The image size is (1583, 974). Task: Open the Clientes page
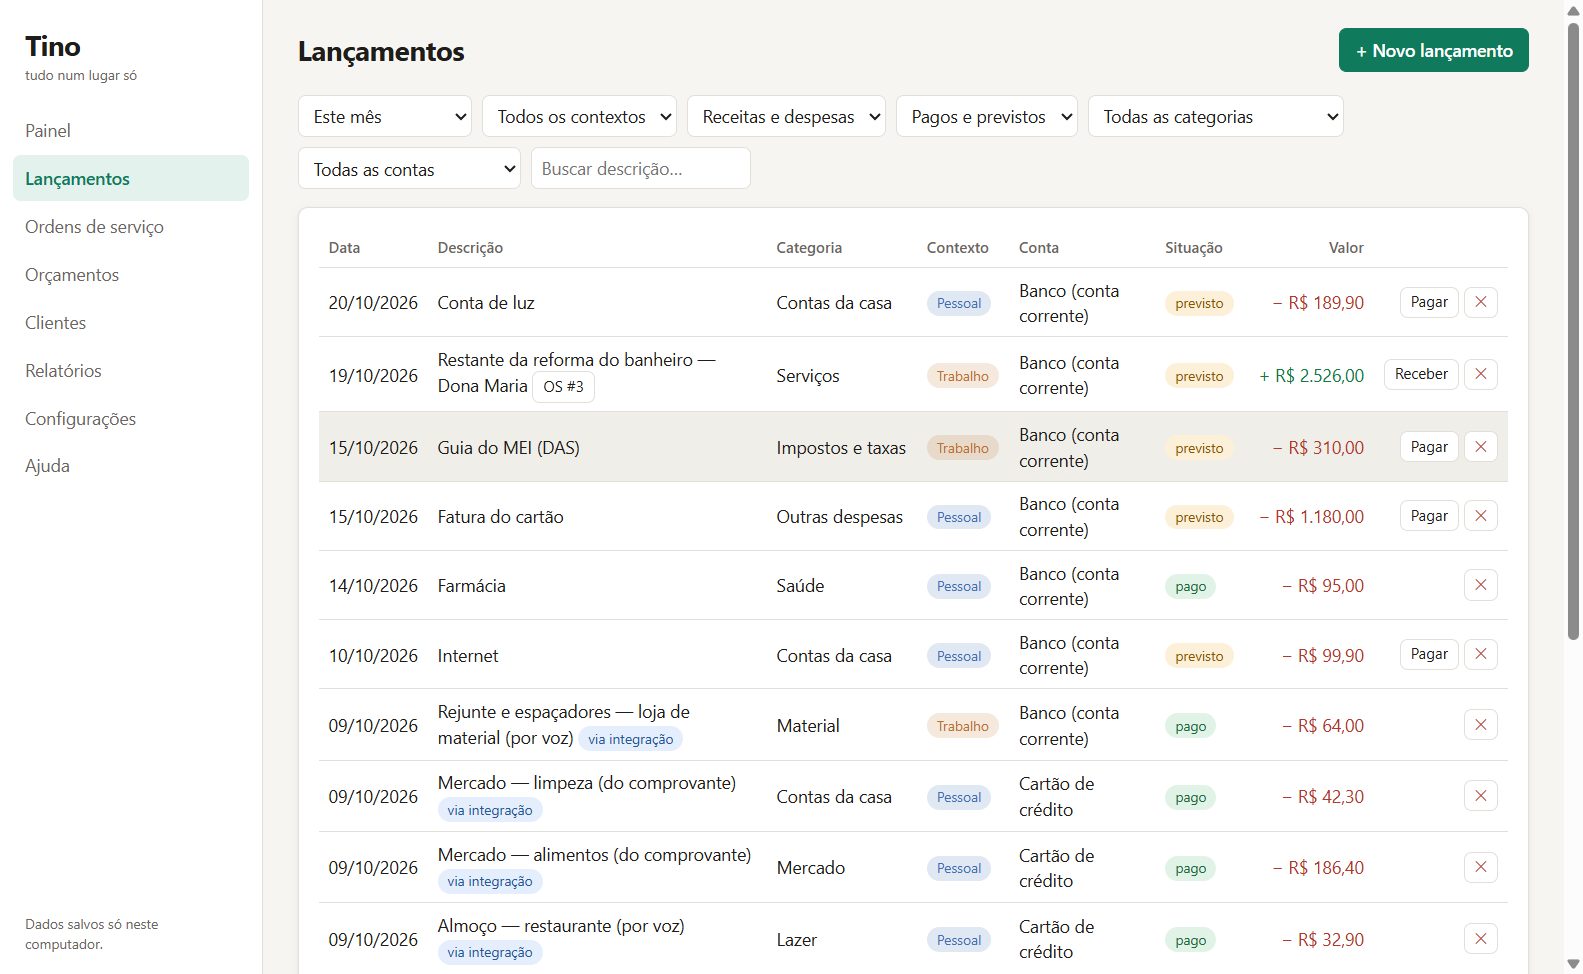tap(131, 323)
